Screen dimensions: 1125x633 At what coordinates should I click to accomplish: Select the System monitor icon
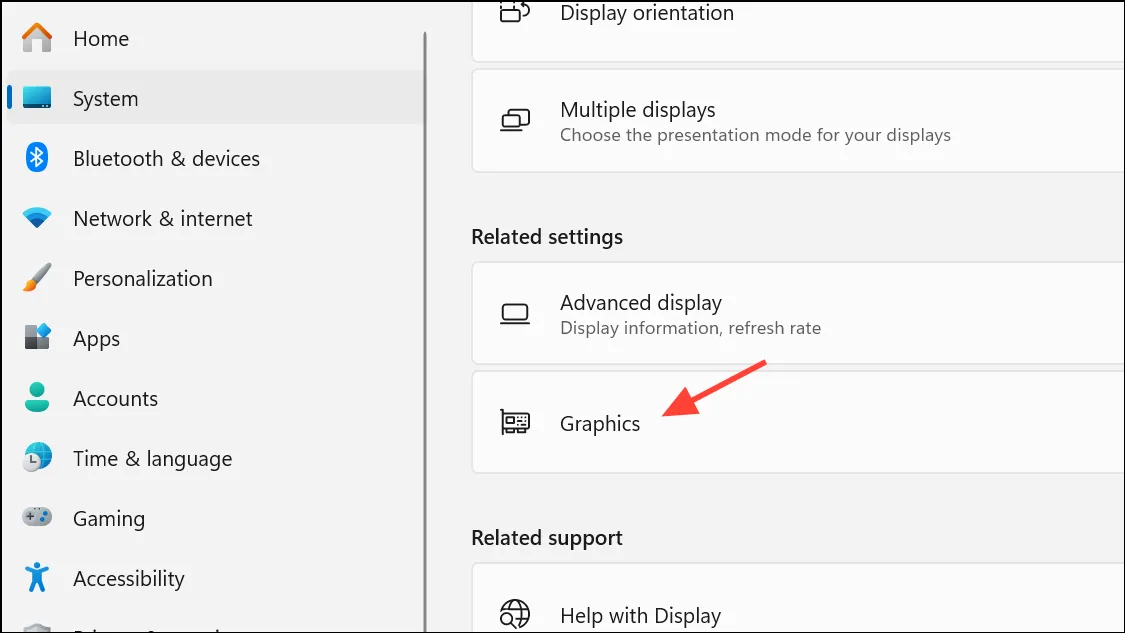coord(37,98)
